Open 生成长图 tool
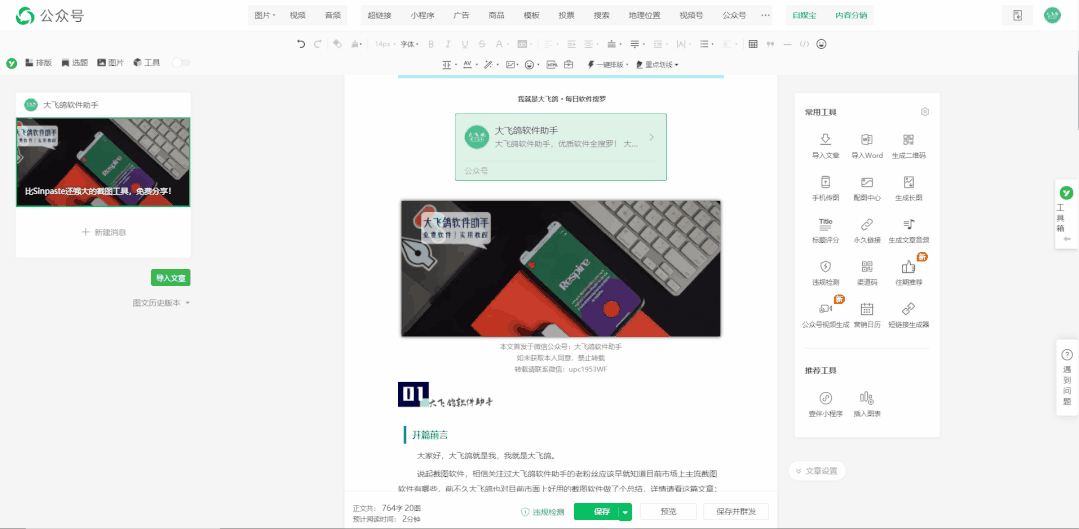This screenshot has width=1079, height=529. click(x=908, y=188)
